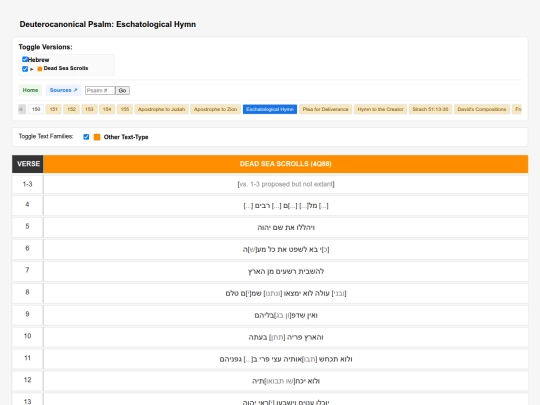Click the orange Other Text-Type swatch
Image resolution: width=540 pixels, height=405 pixels.
point(97,137)
